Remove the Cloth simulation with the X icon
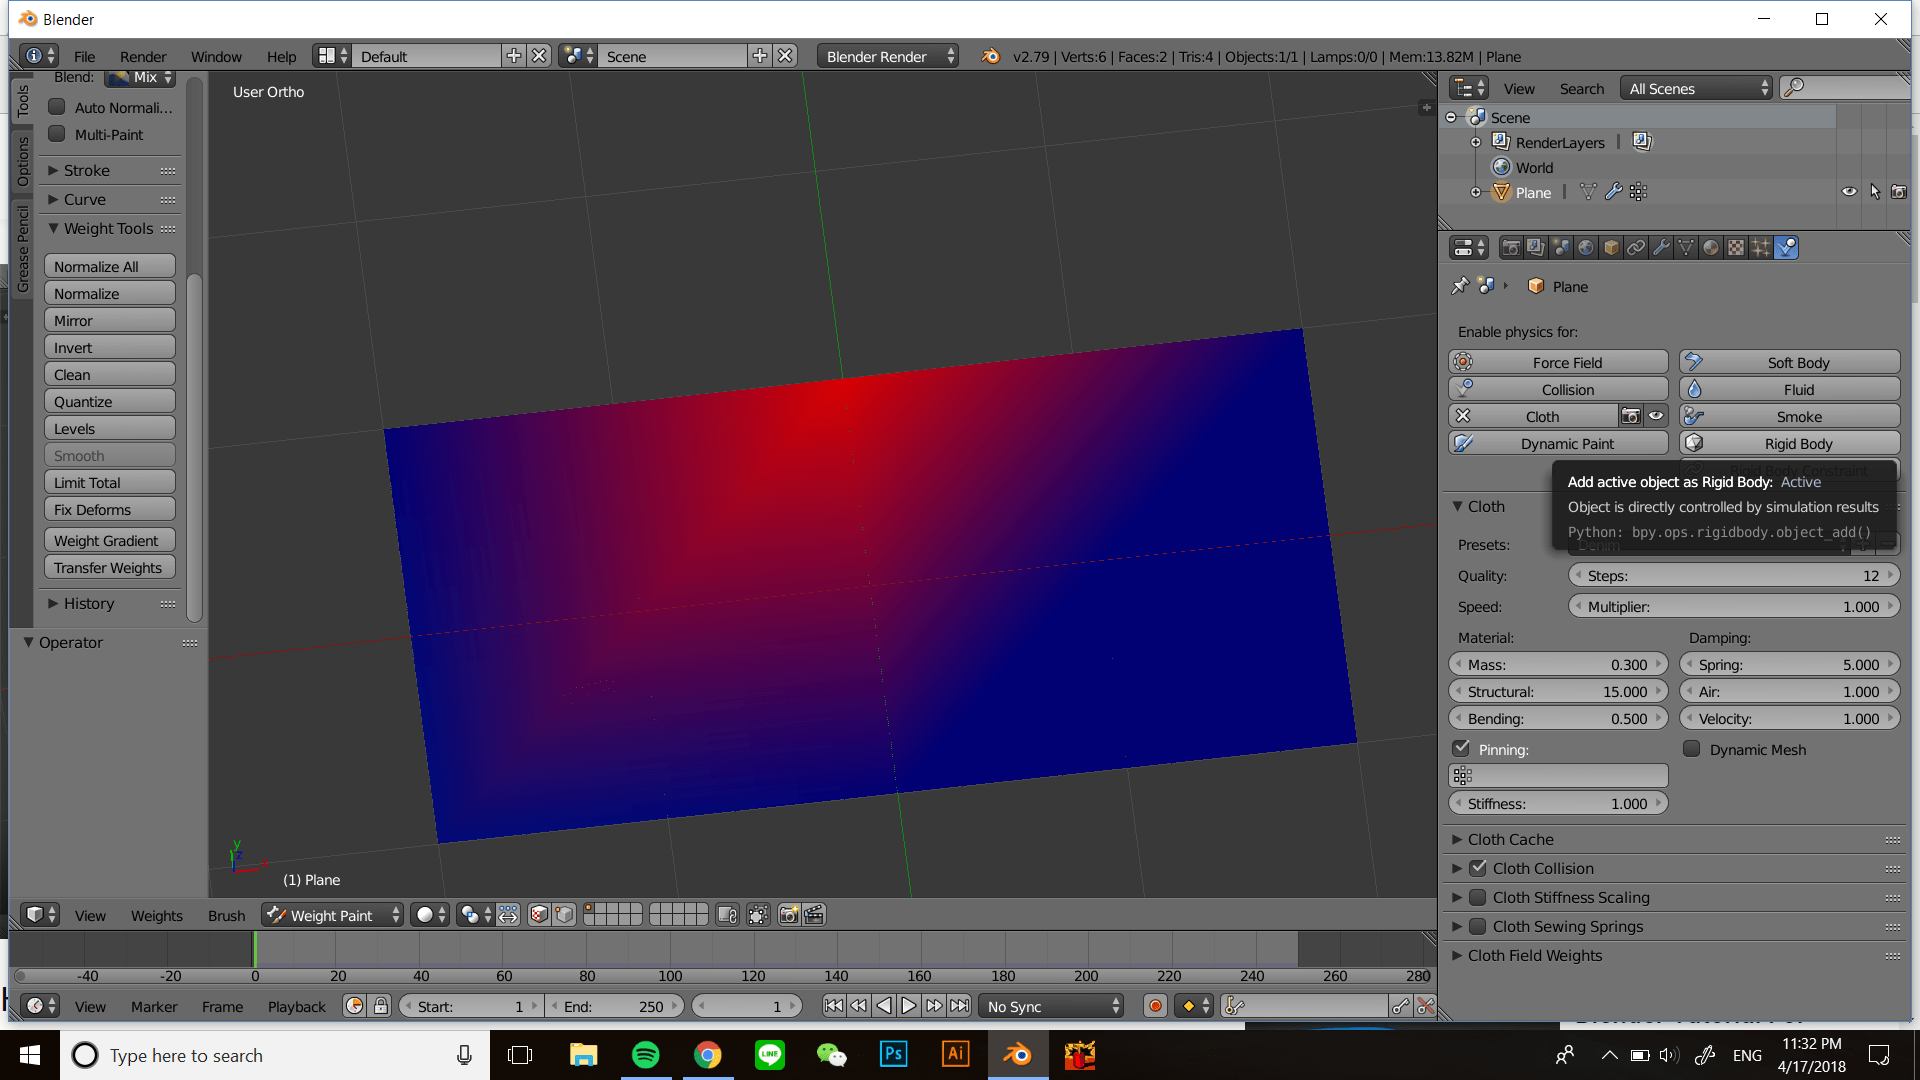 1463,416
